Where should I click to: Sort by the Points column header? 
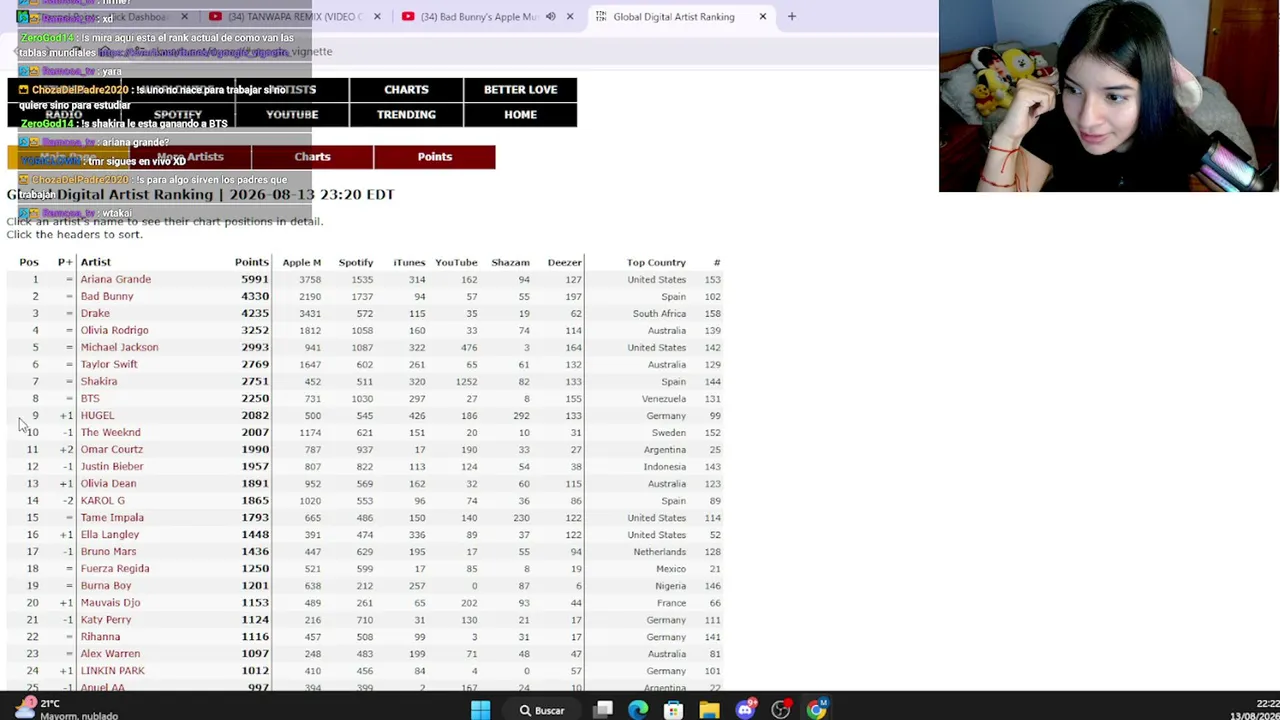click(x=252, y=262)
